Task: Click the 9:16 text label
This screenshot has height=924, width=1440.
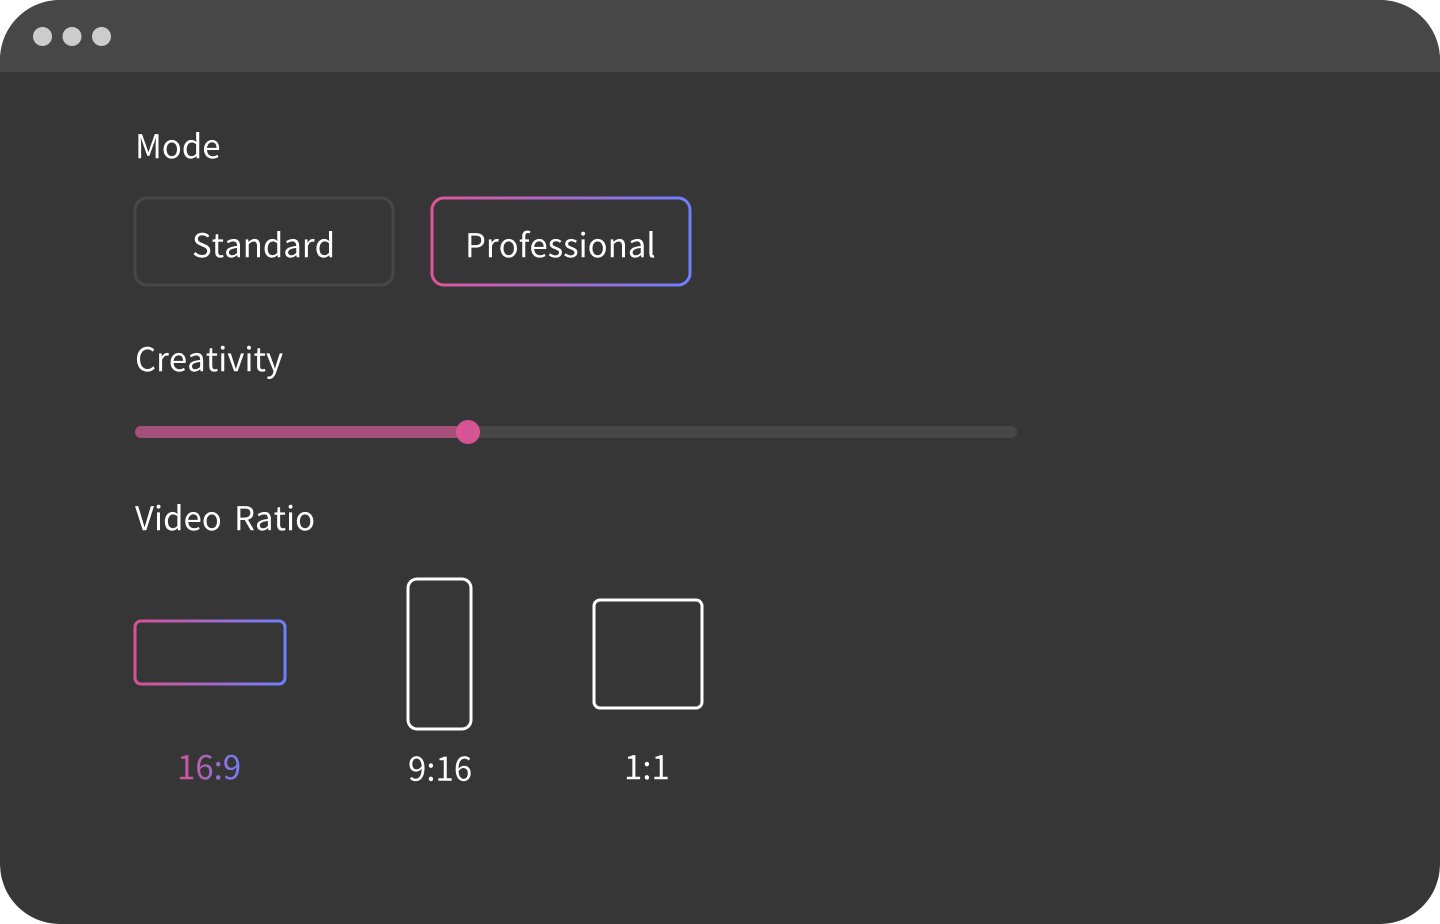Action: (x=440, y=769)
